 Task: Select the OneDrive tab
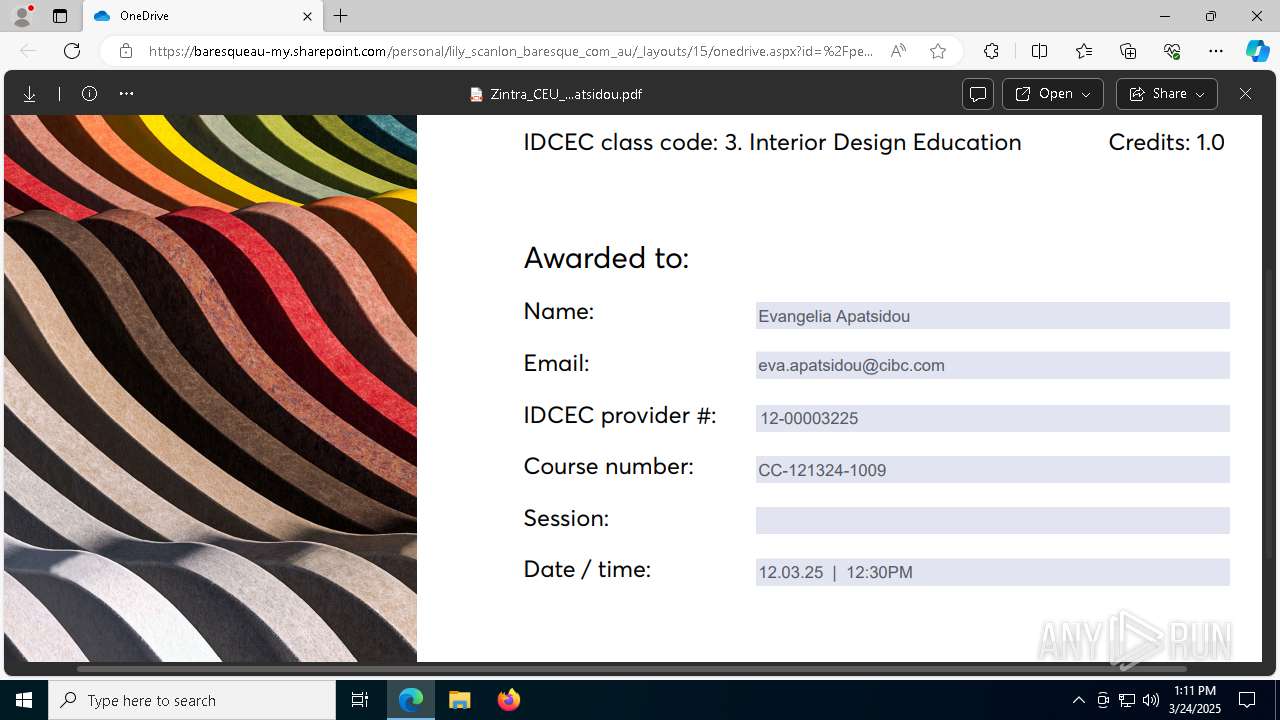tap(202, 16)
